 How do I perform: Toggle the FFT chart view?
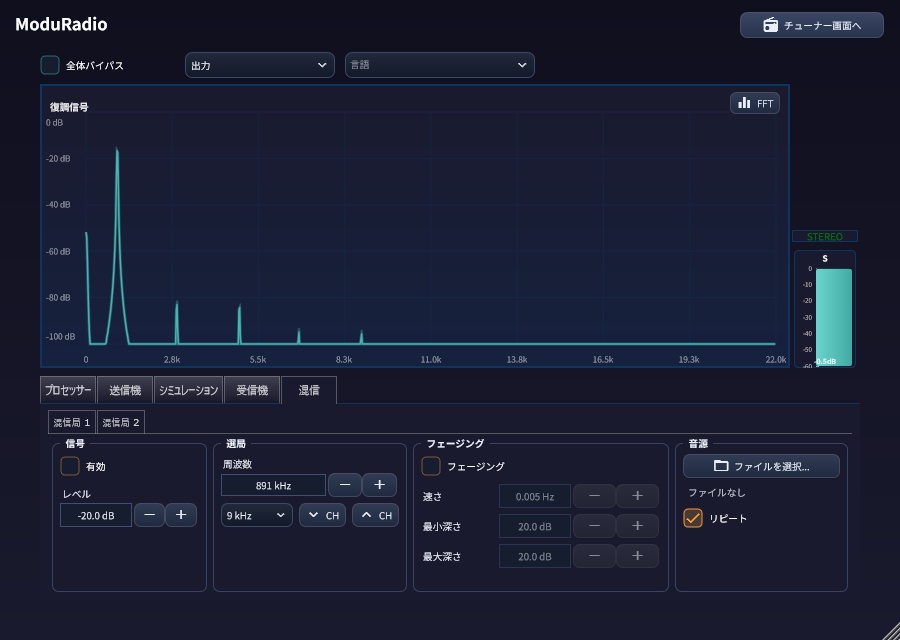coord(754,103)
